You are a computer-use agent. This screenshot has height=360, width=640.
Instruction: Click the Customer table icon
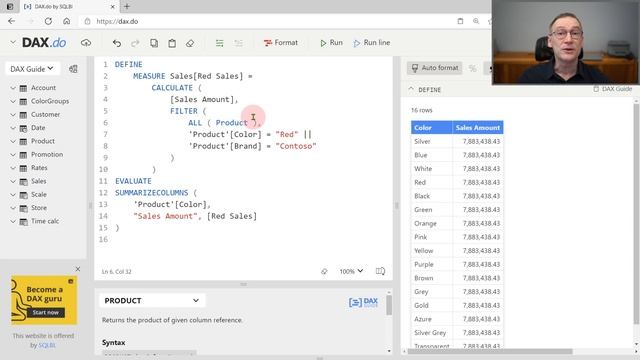[23, 115]
